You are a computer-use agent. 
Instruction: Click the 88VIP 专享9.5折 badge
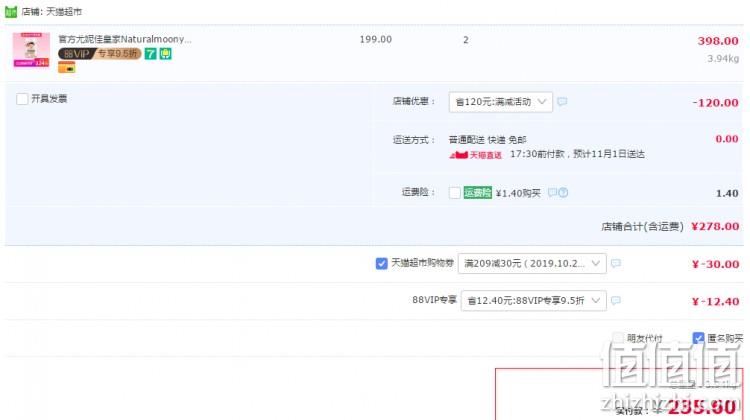(99, 54)
